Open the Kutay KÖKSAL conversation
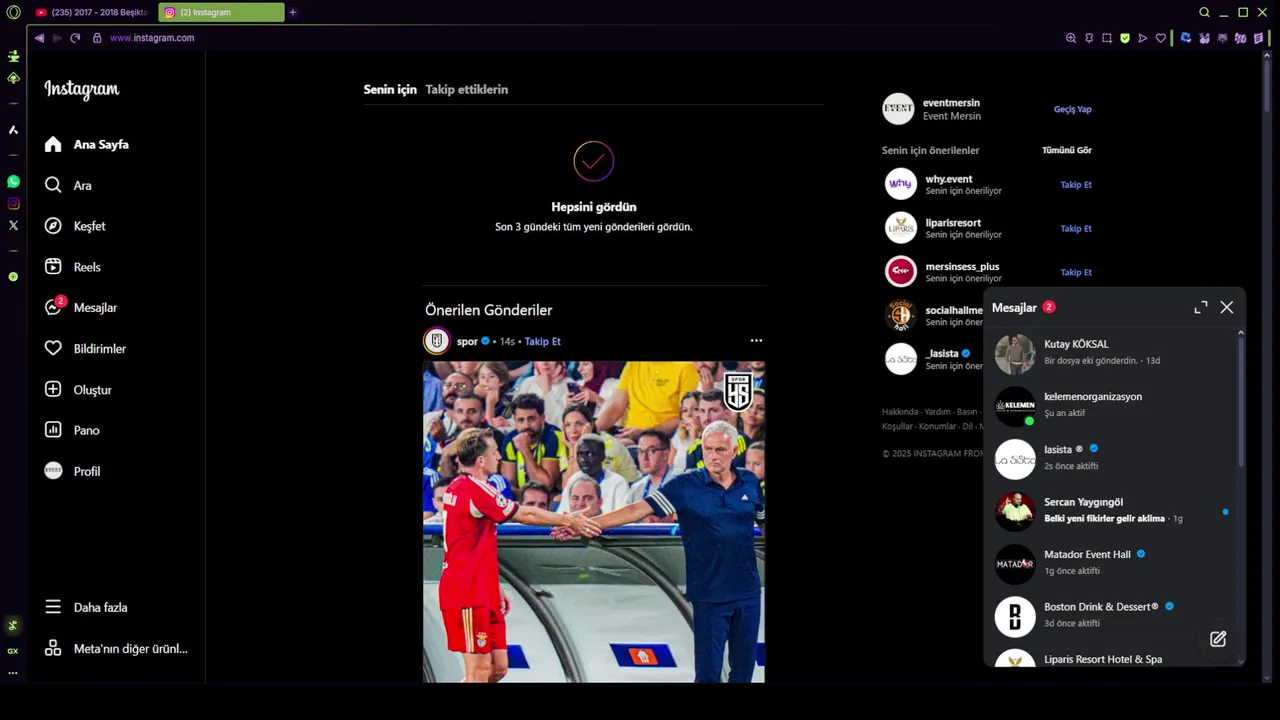 tap(1110, 352)
